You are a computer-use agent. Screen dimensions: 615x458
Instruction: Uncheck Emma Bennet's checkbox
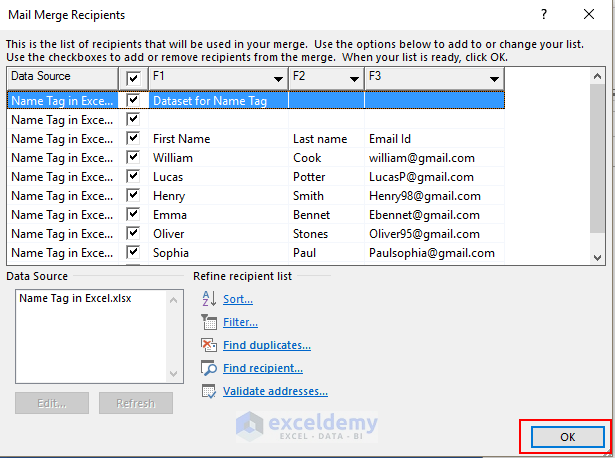pyautogui.click(x=133, y=214)
